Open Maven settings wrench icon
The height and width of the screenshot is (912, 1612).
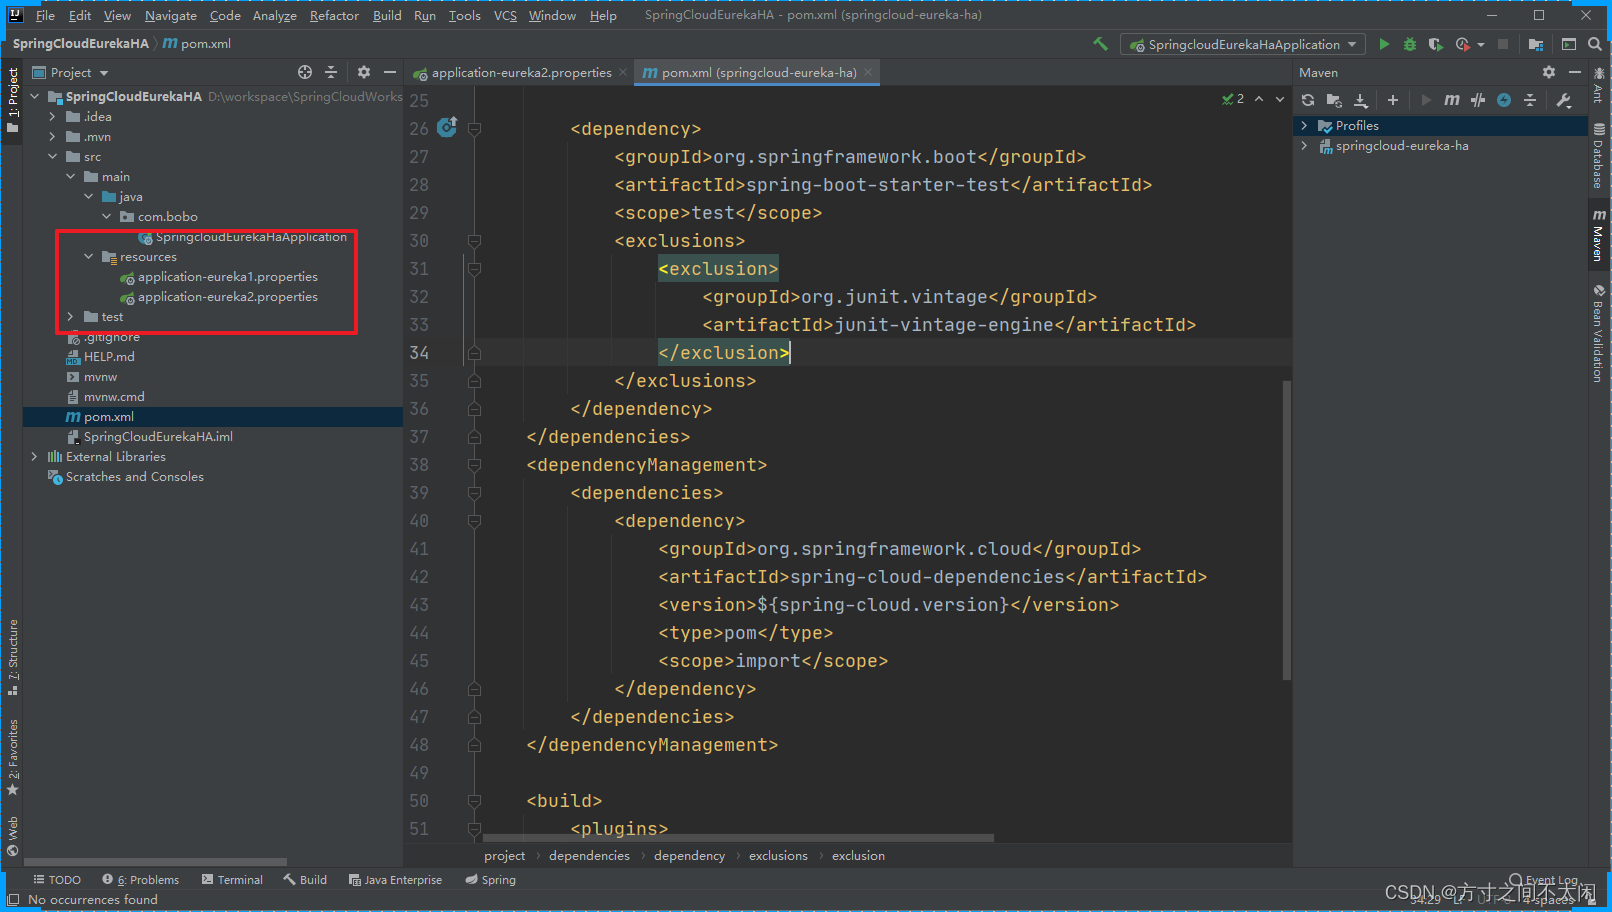(x=1564, y=100)
